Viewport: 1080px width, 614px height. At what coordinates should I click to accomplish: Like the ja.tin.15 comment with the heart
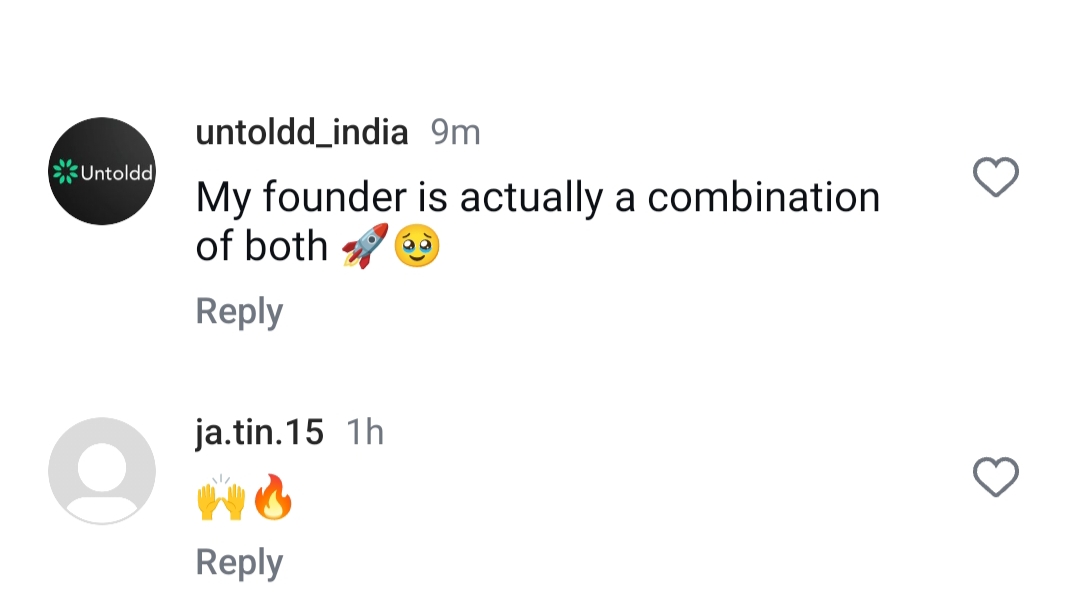[995, 477]
